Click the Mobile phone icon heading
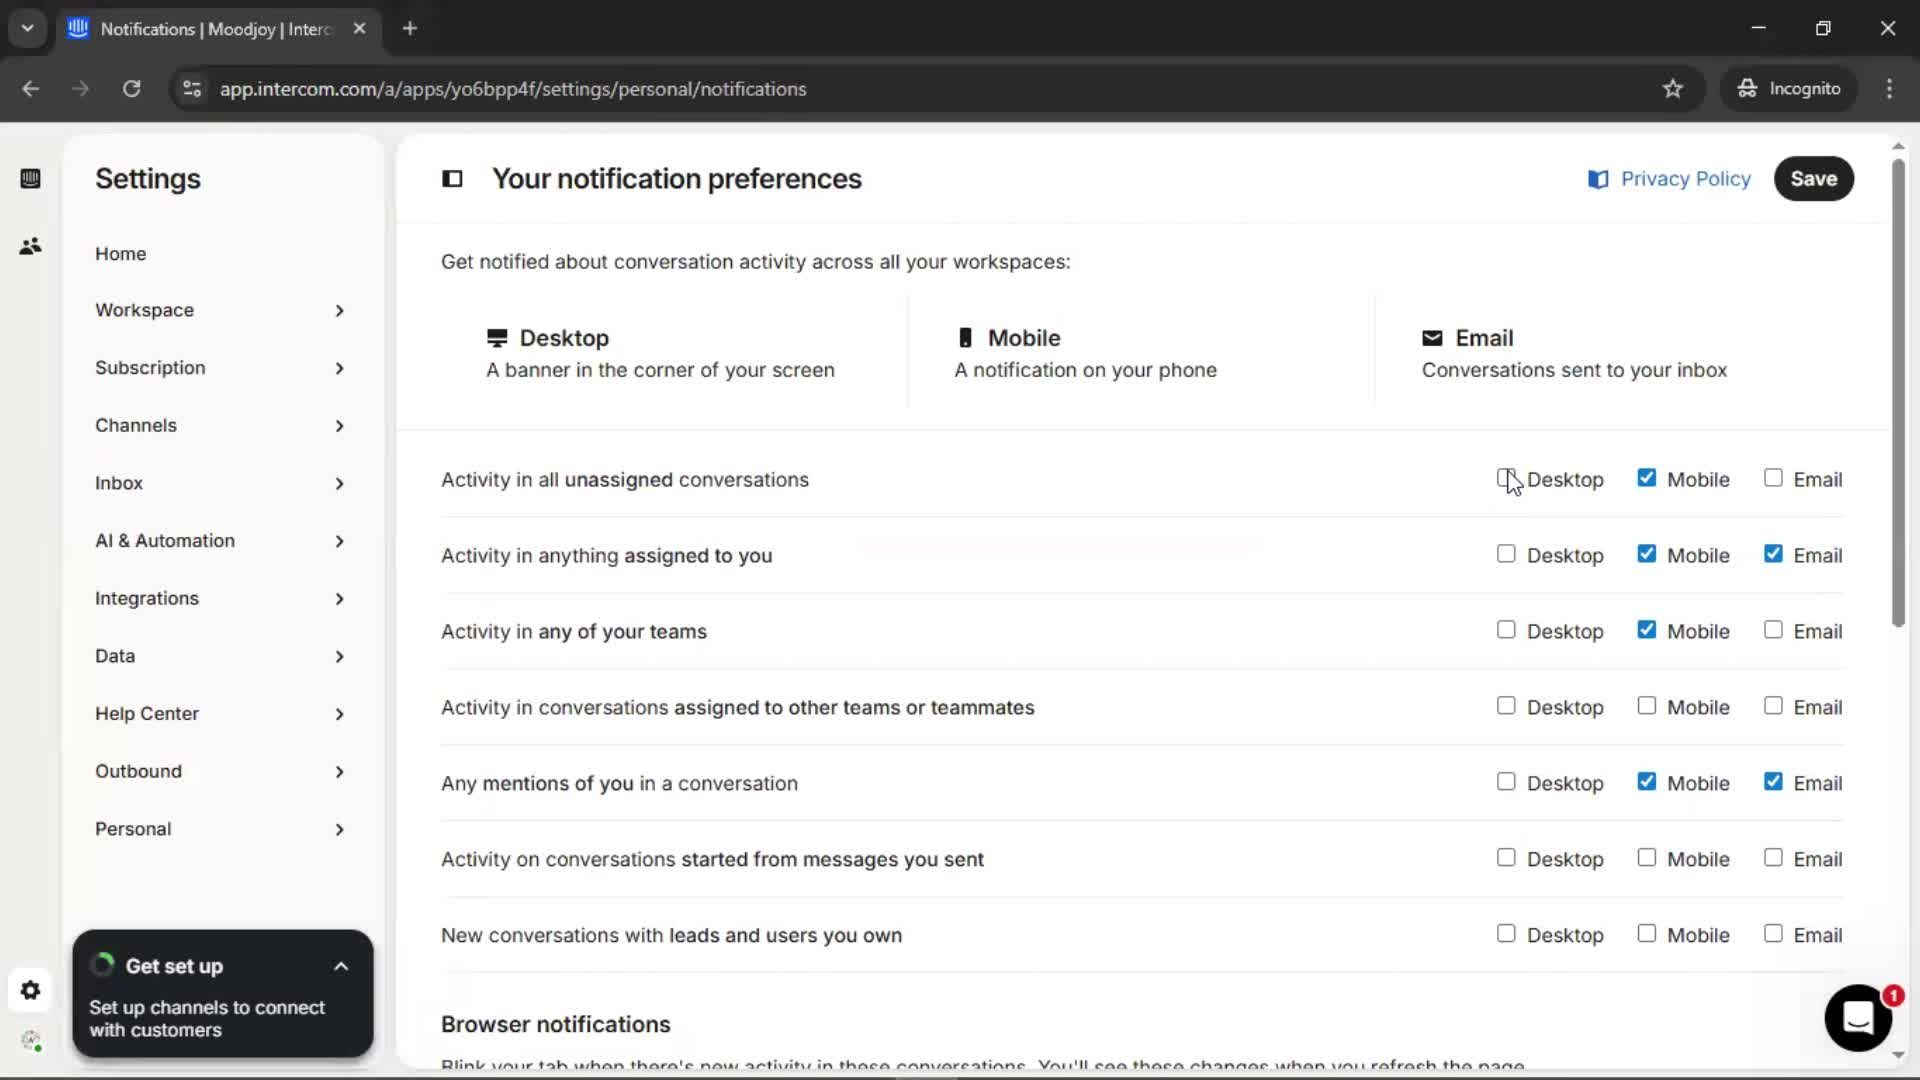The height and width of the screenshot is (1080, 1920). coord(965,338)
